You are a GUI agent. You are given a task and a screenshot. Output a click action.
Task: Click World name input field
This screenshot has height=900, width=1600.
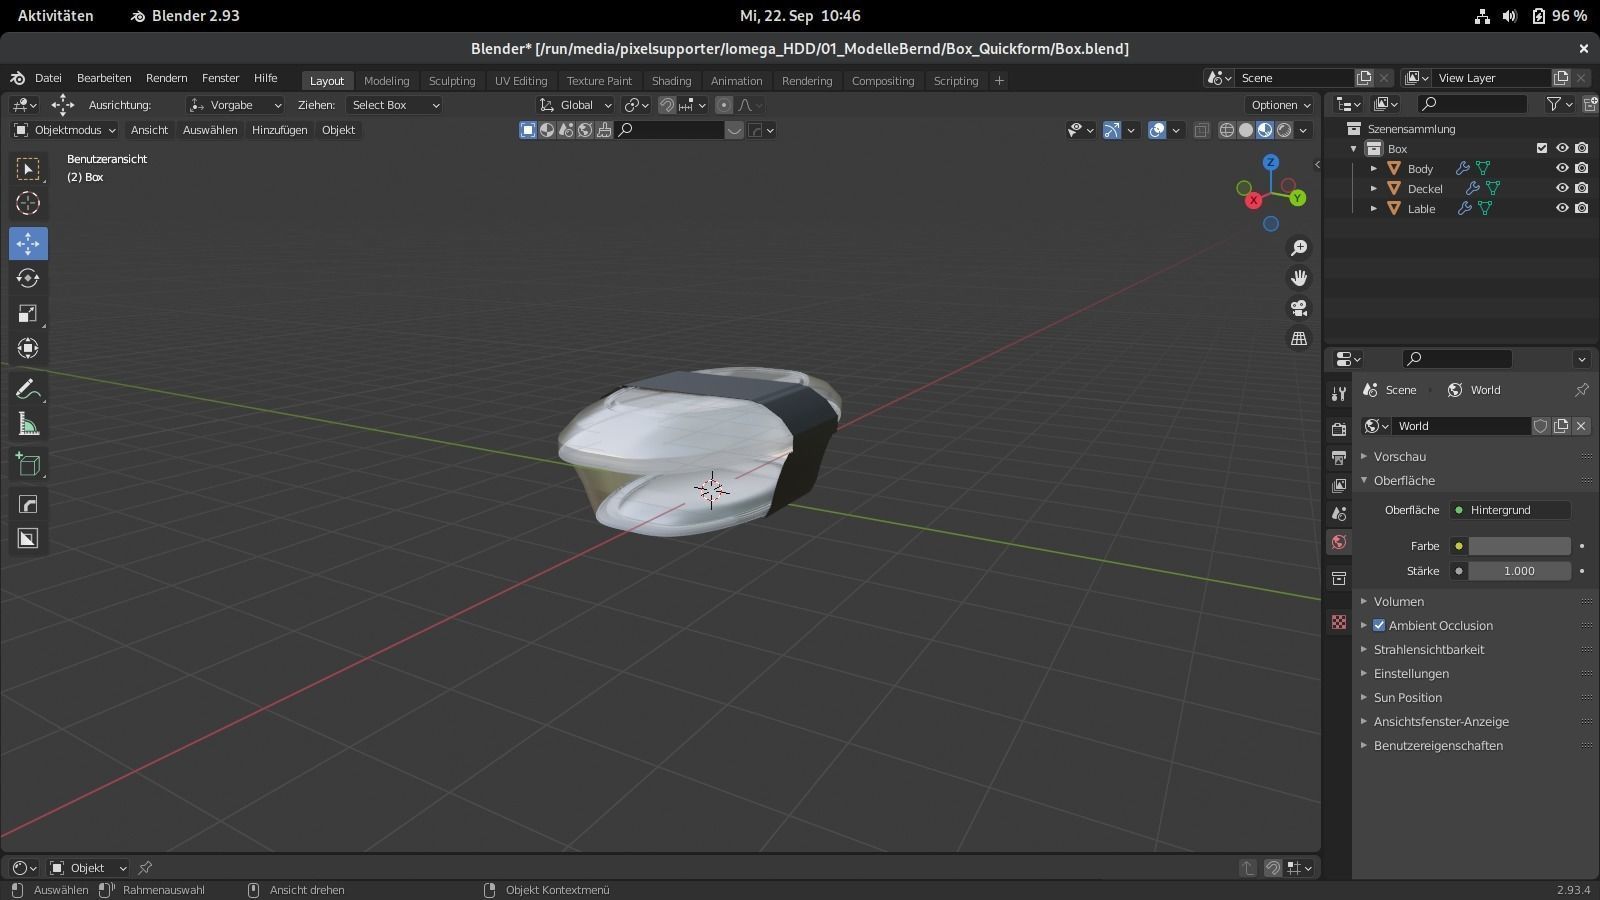tap(1461, 426)
